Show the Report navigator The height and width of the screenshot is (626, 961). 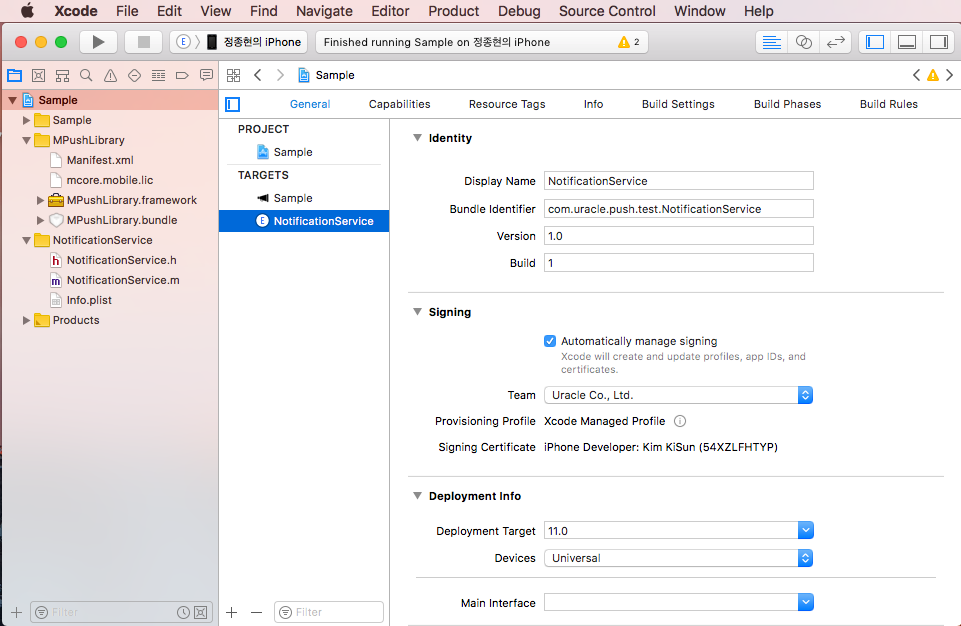coord(206,75)
